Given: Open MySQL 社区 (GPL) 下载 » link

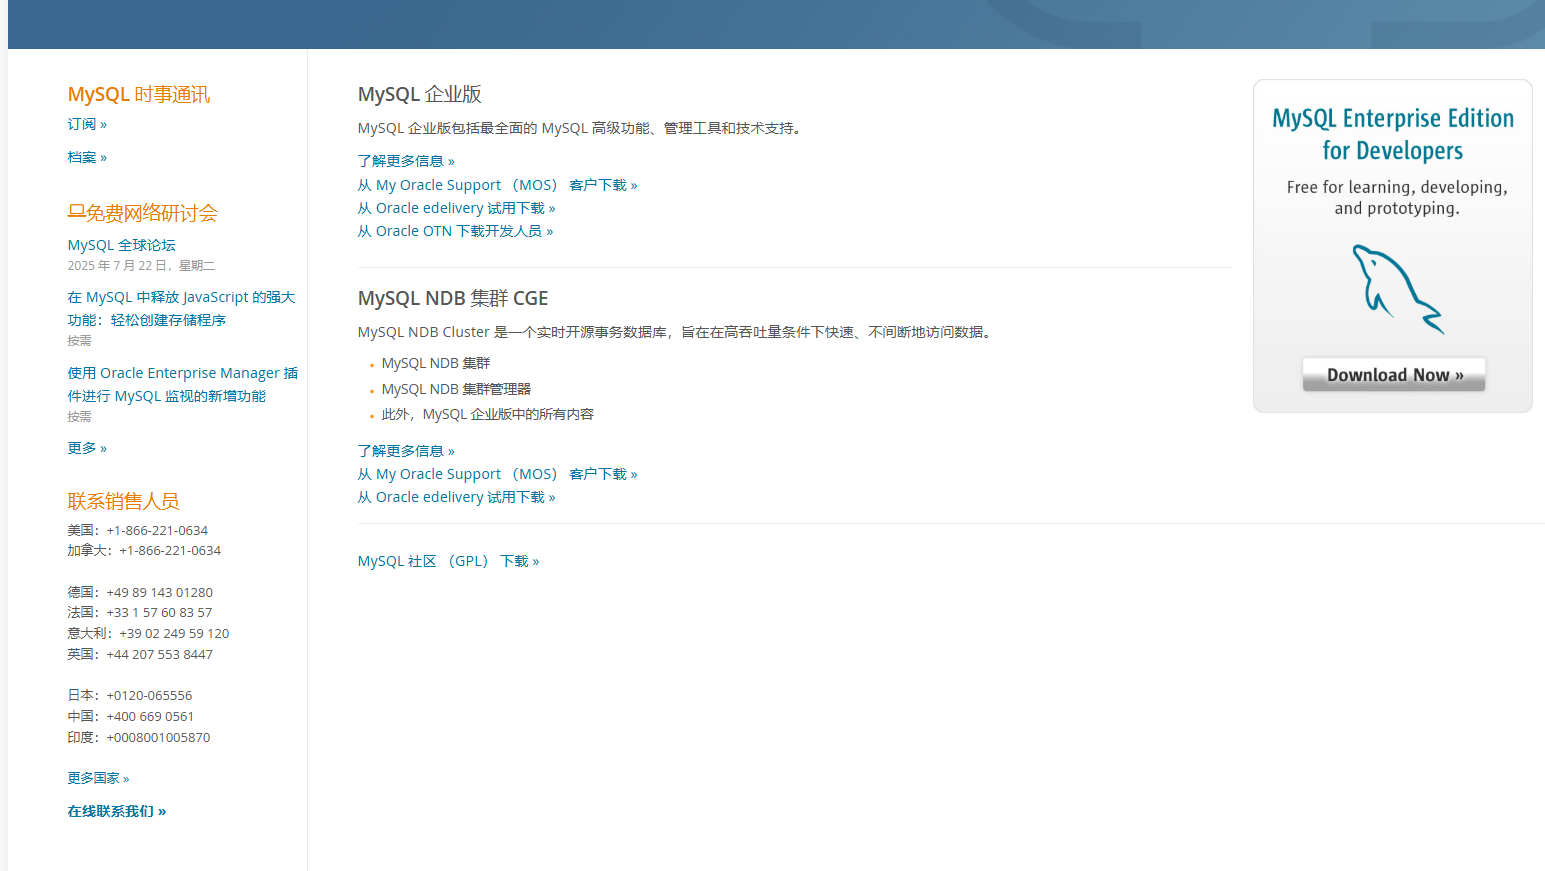Looking at the screenshot, I should [x=448, y=561].
